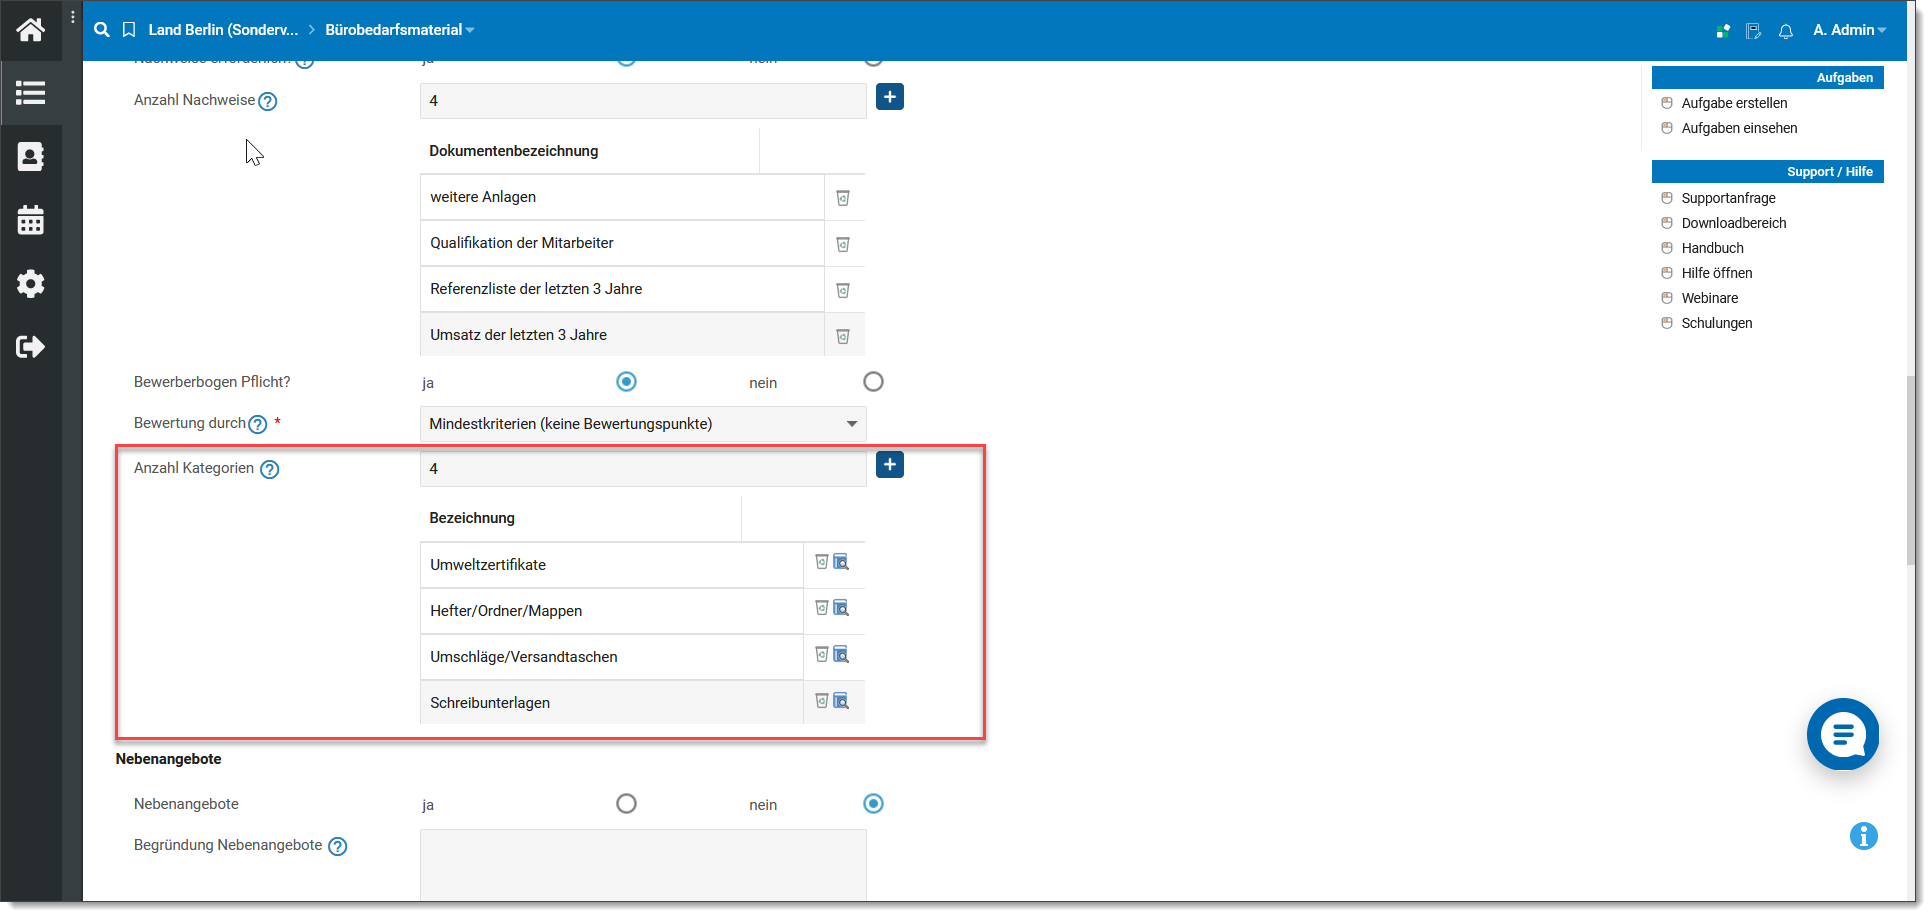Open details icon for Umweltzertifikate category

(x=842, y=563)
